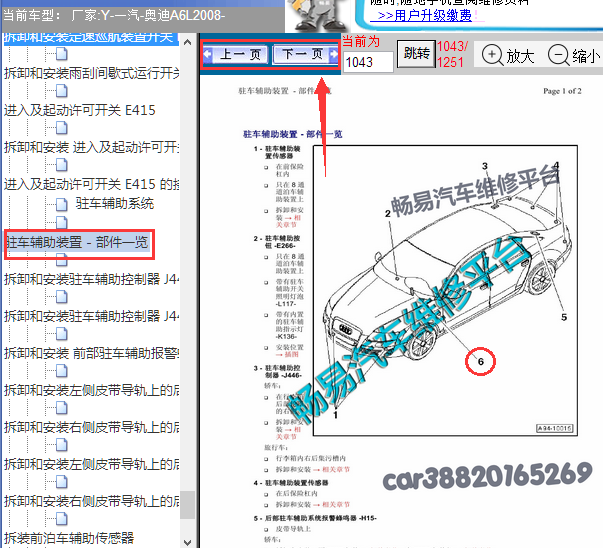Image resolution: width=603 pixels, height=548 pixels.
Task: Click the car diagram image
Action: (x=445, y=291)
